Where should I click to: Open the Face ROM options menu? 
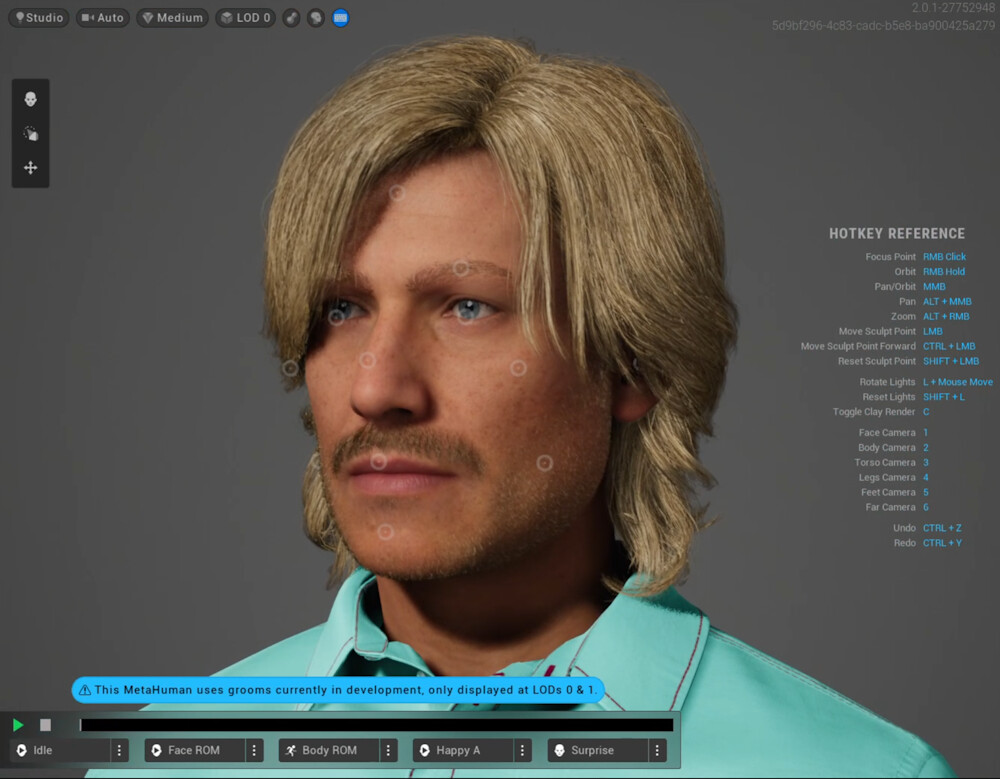(x=255, y=749)
